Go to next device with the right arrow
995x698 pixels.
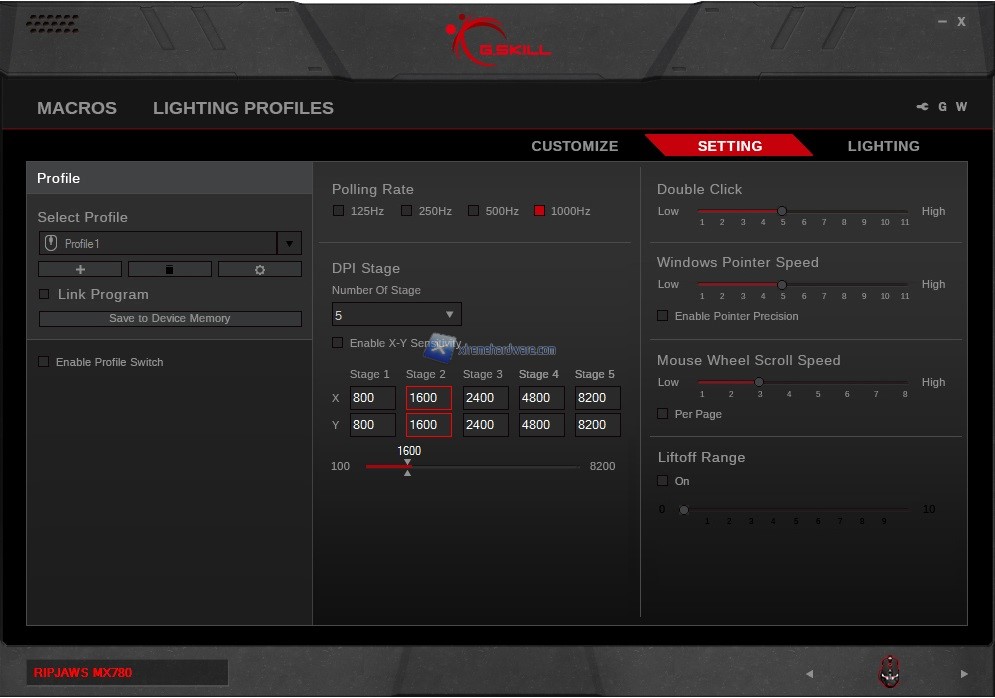tap(964, 673)
